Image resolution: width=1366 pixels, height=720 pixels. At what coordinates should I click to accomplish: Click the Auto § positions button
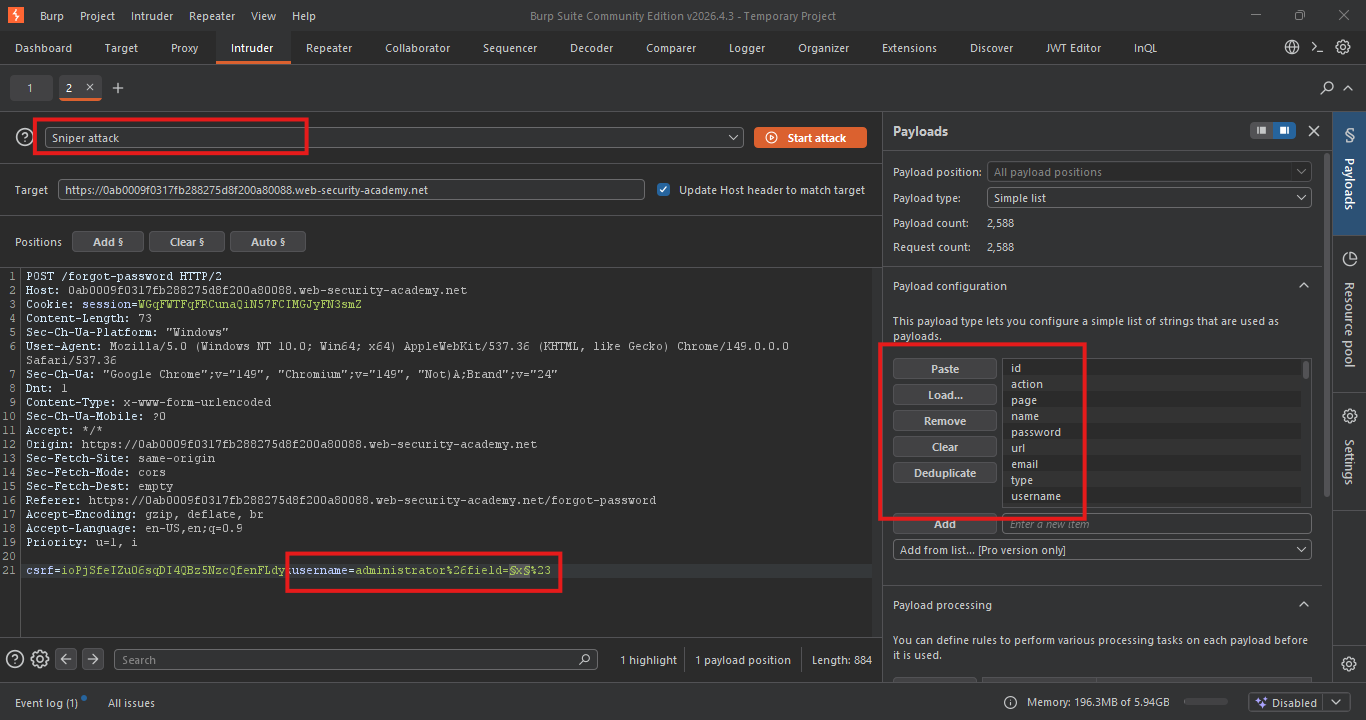[268, 242]
